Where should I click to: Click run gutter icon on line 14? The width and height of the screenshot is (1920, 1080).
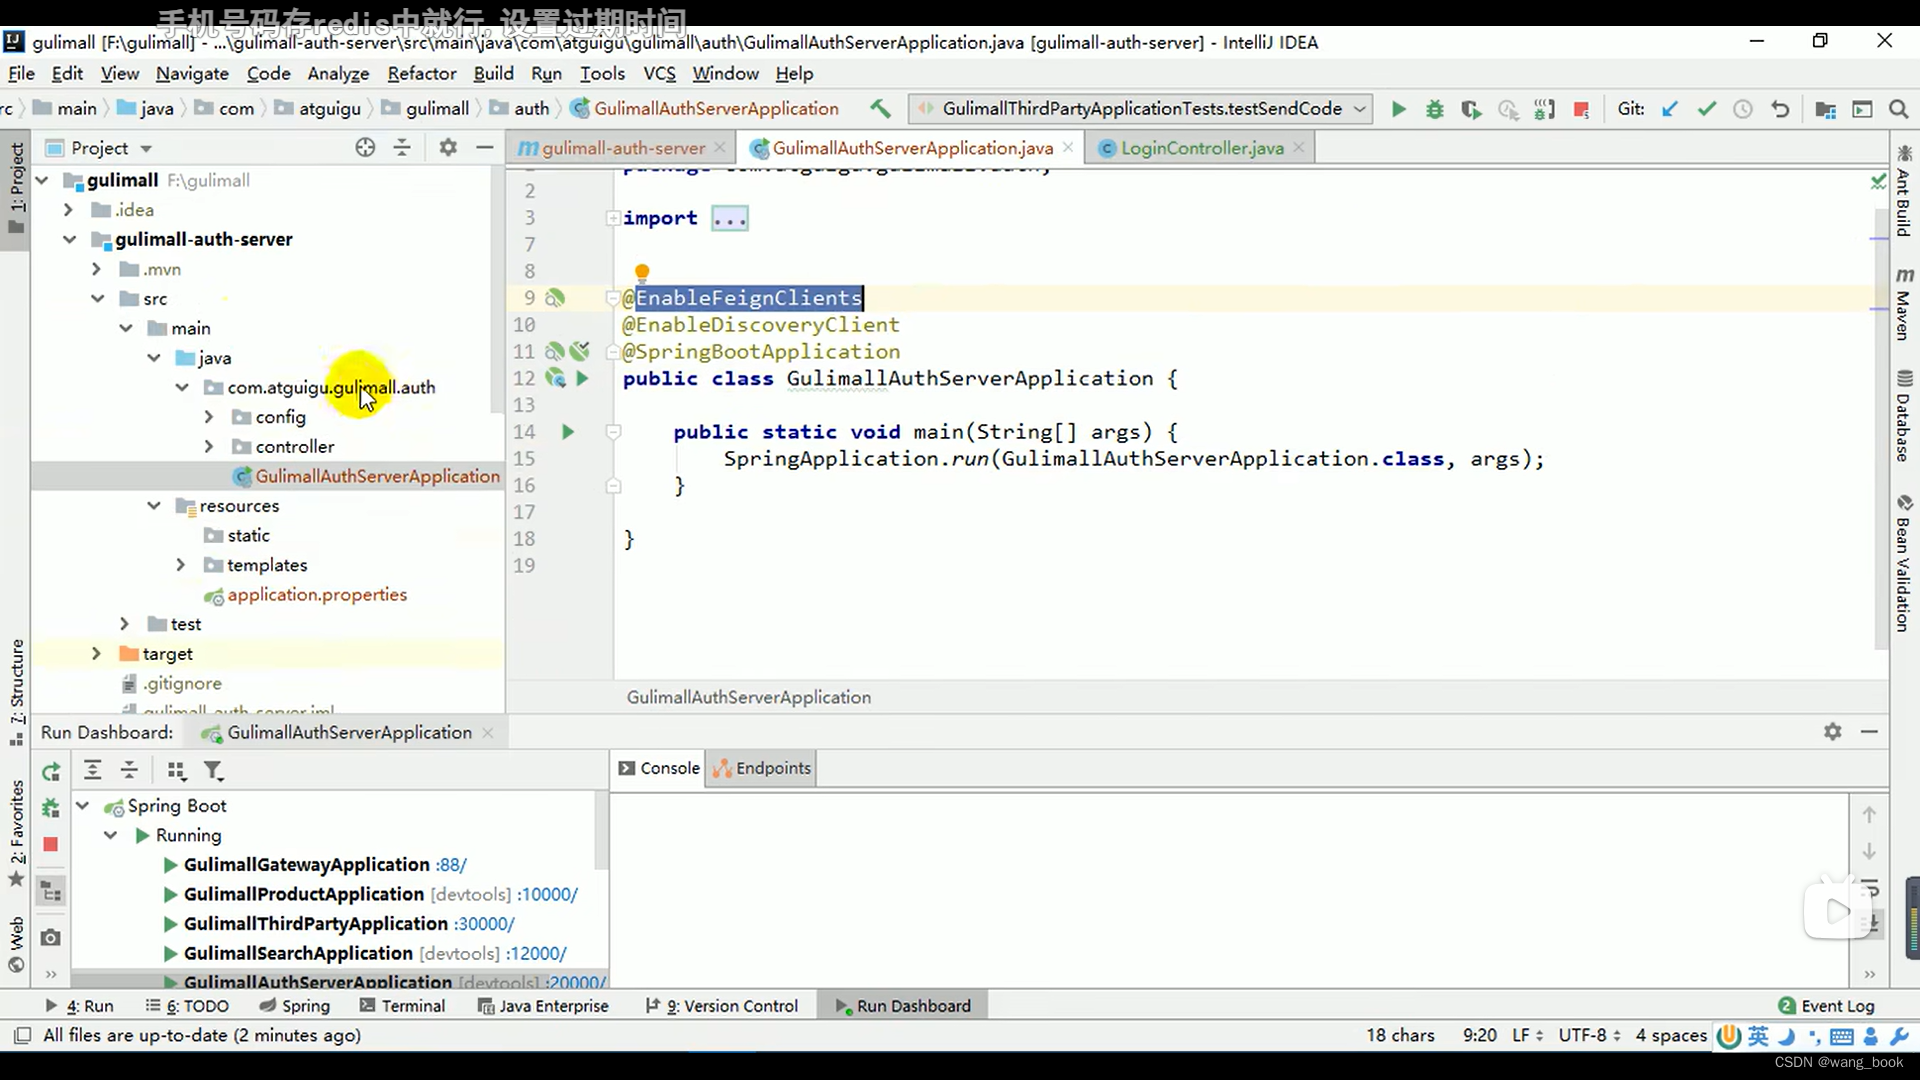click(568, 432)
